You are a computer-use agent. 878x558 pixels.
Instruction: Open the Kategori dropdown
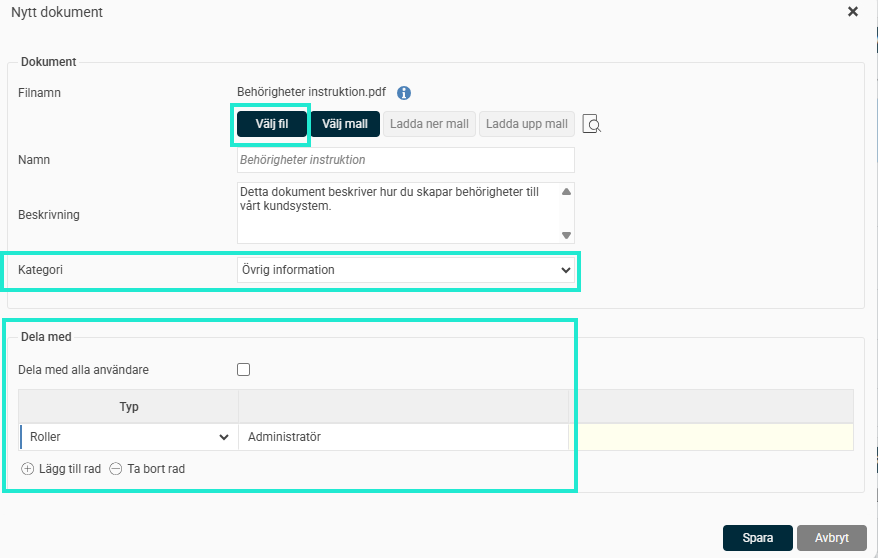point(405,270)
